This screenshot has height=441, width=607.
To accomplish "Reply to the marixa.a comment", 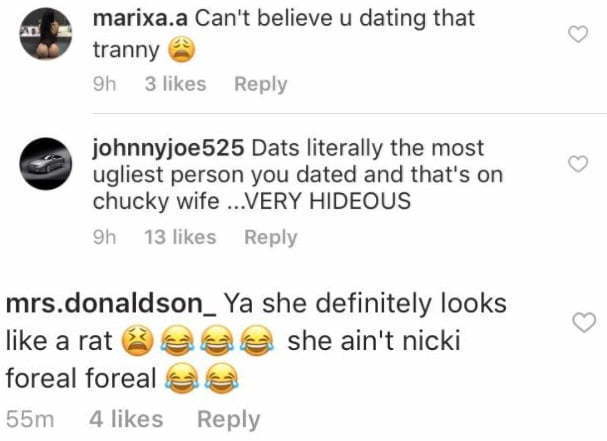I will point(261,84).
